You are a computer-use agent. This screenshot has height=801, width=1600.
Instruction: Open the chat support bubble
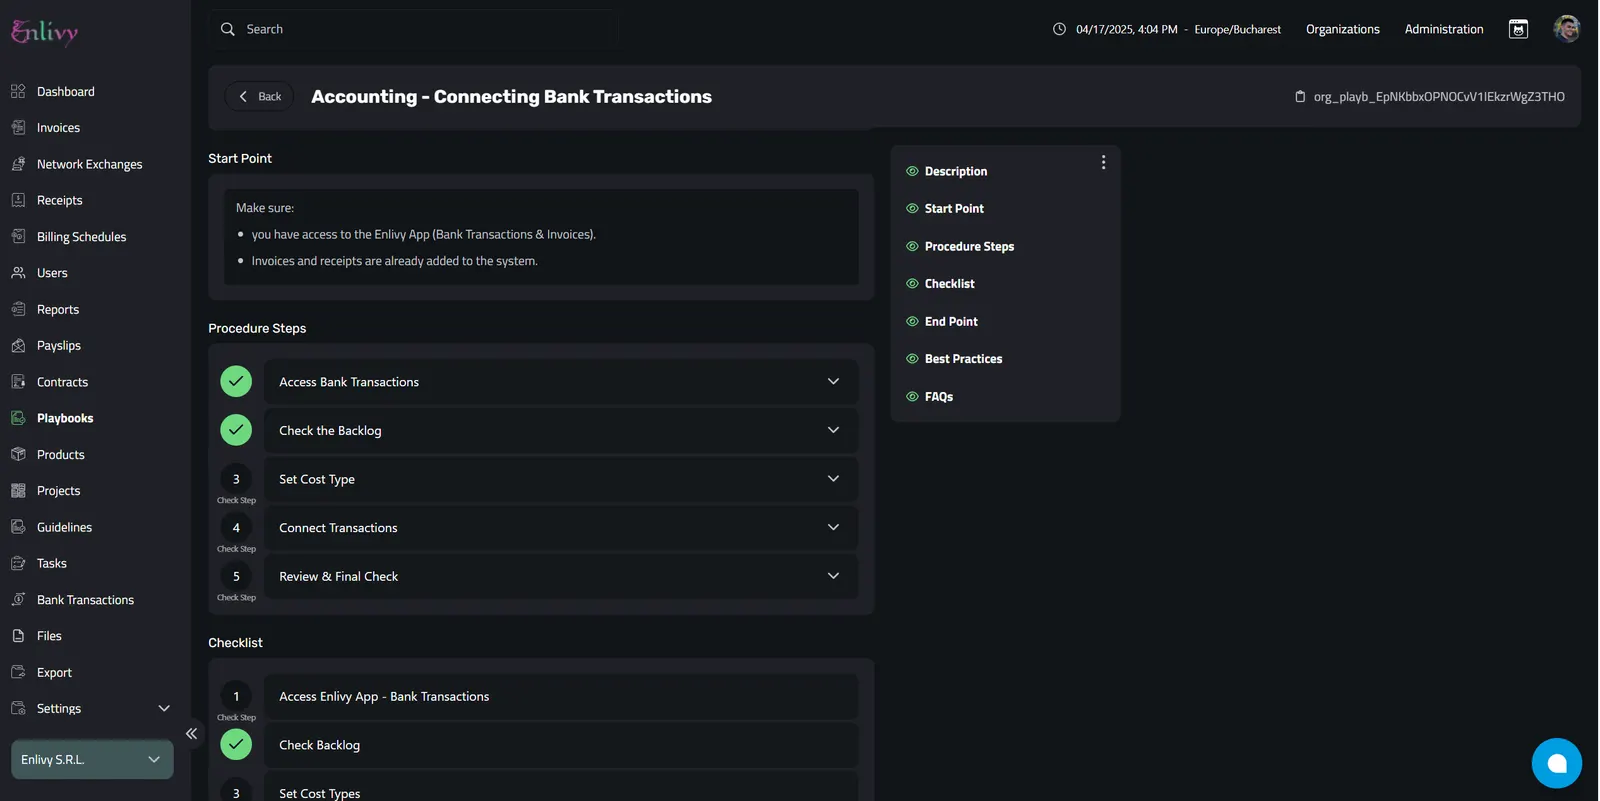point(1556,763)
